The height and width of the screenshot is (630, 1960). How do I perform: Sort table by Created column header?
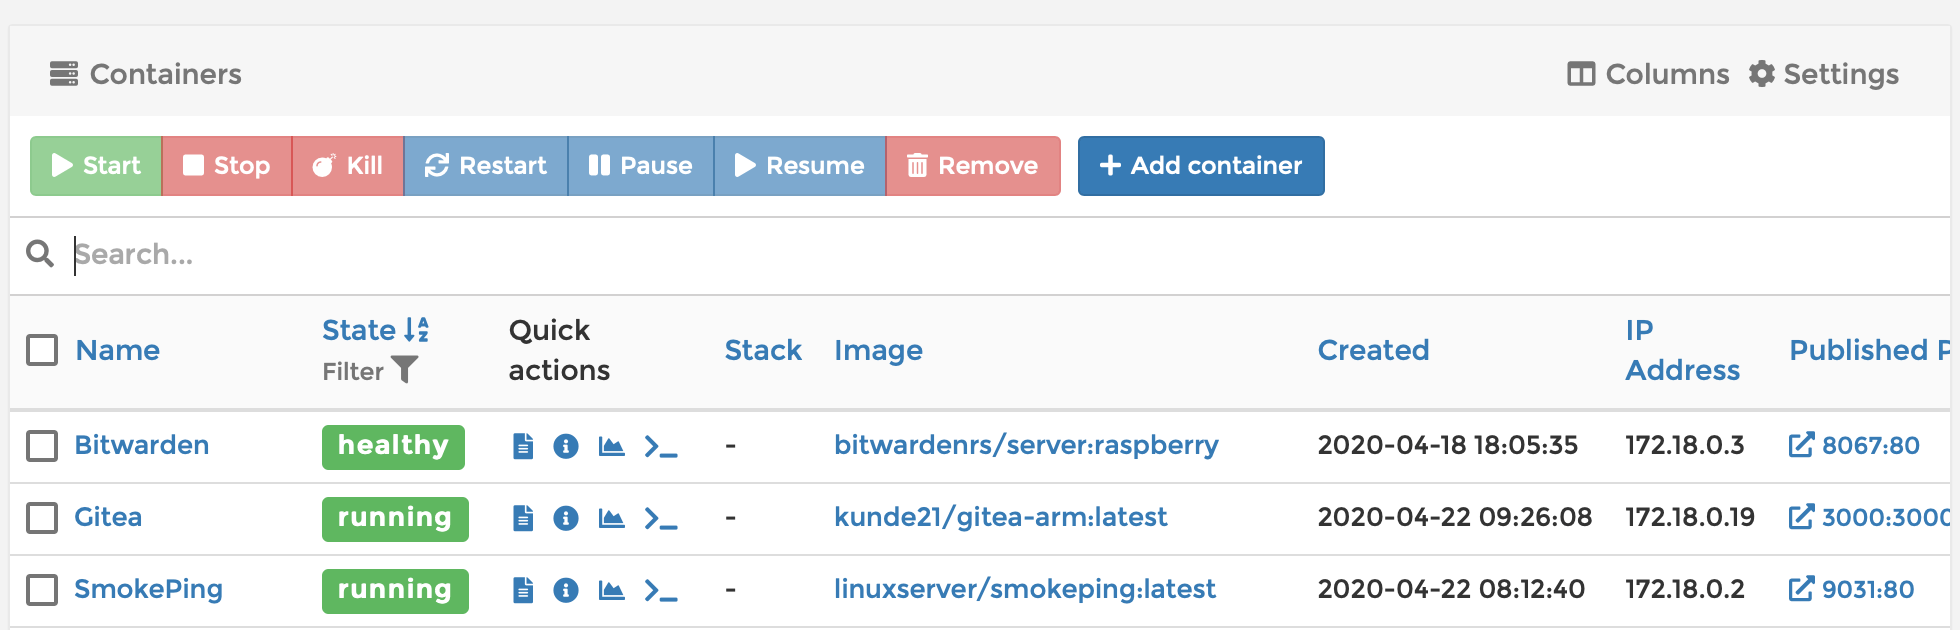1373,350
